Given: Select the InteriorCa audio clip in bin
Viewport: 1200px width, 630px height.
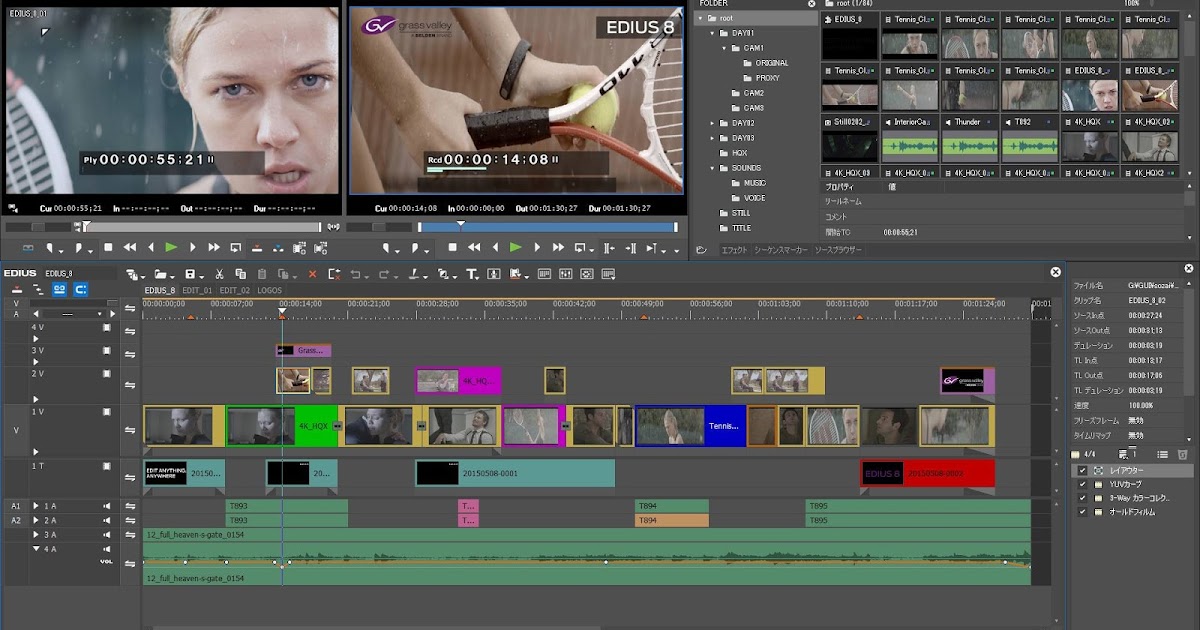Looking at the screenshot, I should point(909,140).
